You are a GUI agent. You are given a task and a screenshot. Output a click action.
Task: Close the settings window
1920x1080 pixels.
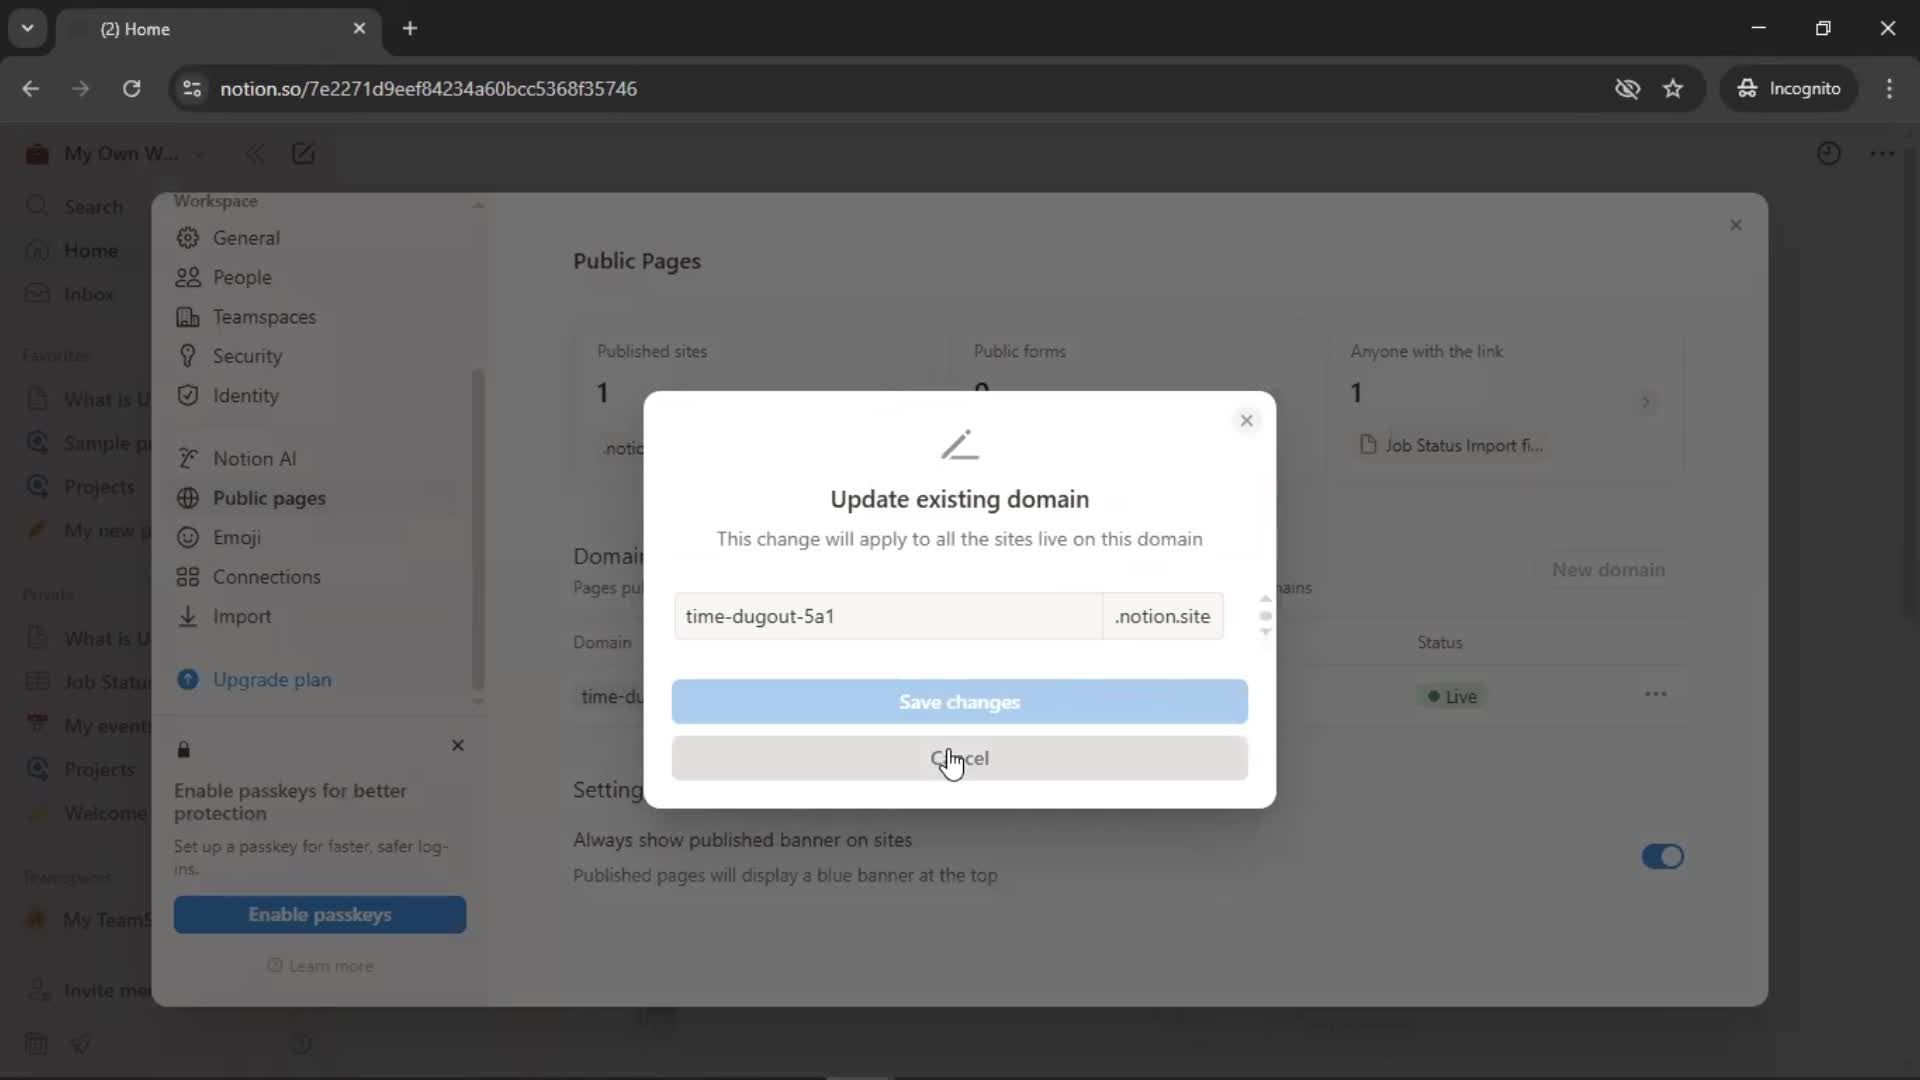[x=1736, y=225]
